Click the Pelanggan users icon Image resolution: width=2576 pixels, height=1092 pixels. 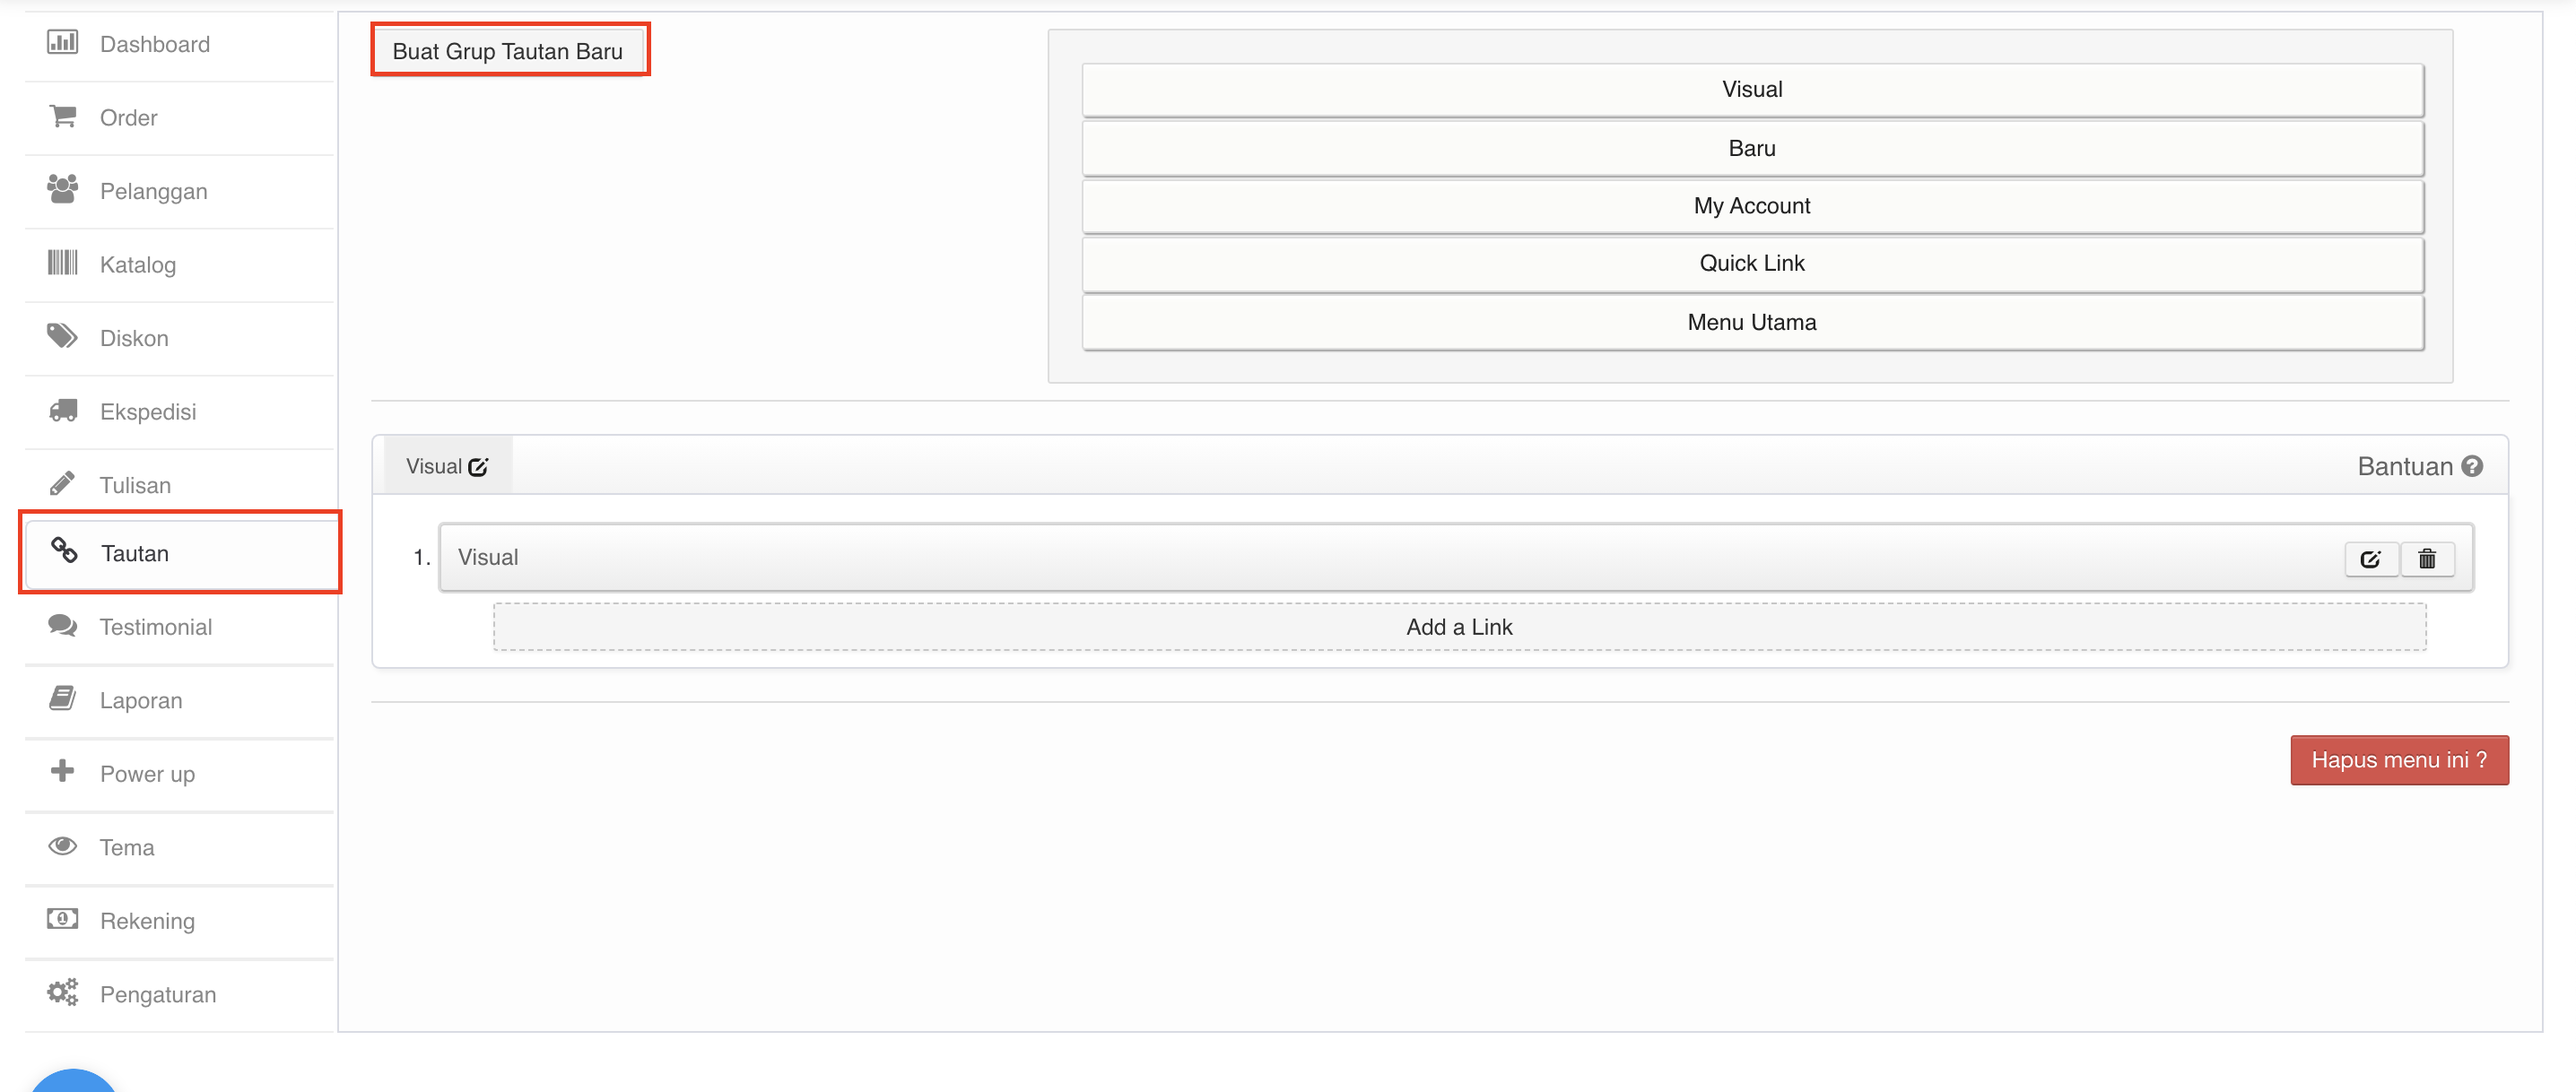point(62,190)
